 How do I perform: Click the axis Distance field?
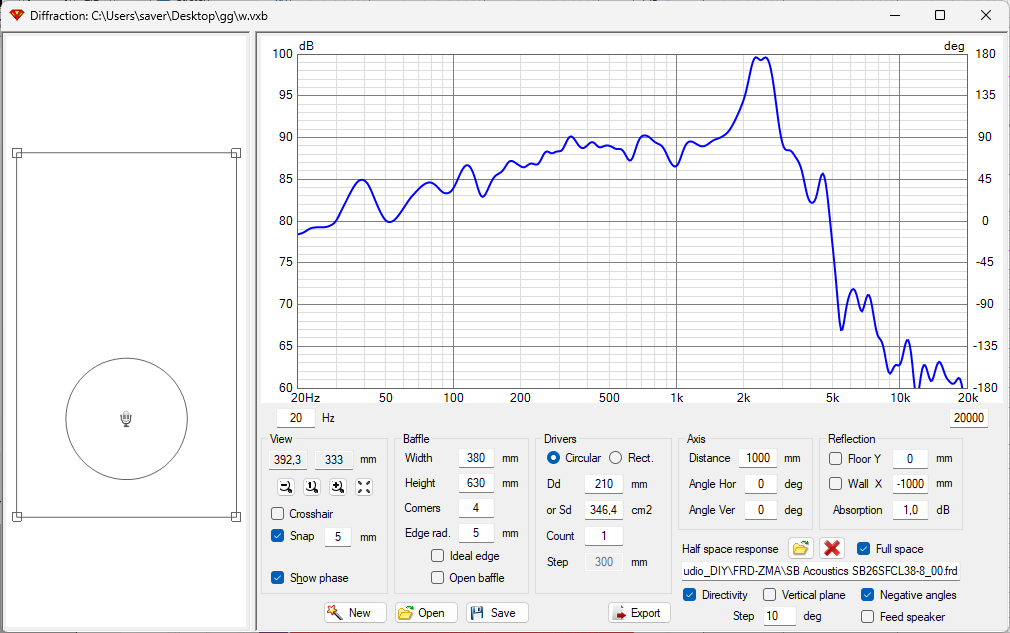pyautogui.click(x=758, y=458)
